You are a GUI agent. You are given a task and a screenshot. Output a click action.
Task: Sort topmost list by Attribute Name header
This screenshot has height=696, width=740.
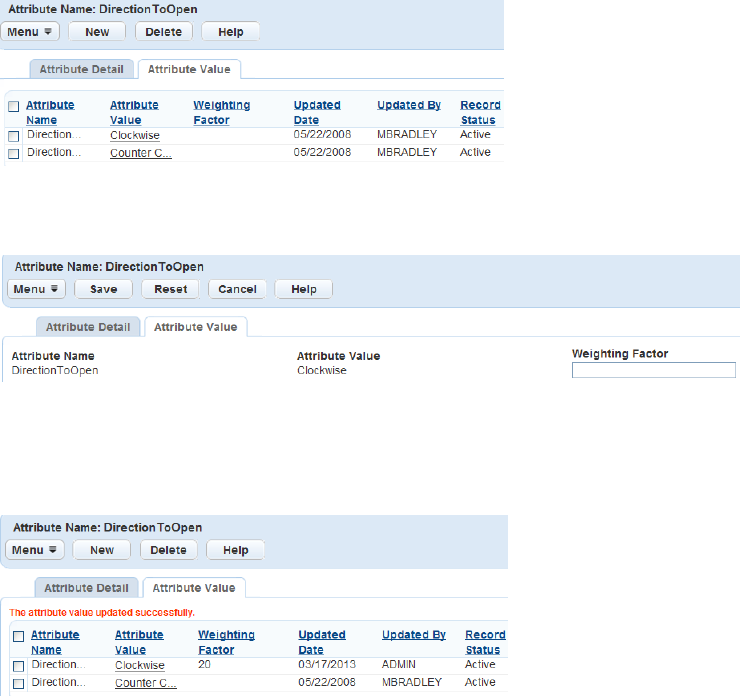[x=50, y=112]
